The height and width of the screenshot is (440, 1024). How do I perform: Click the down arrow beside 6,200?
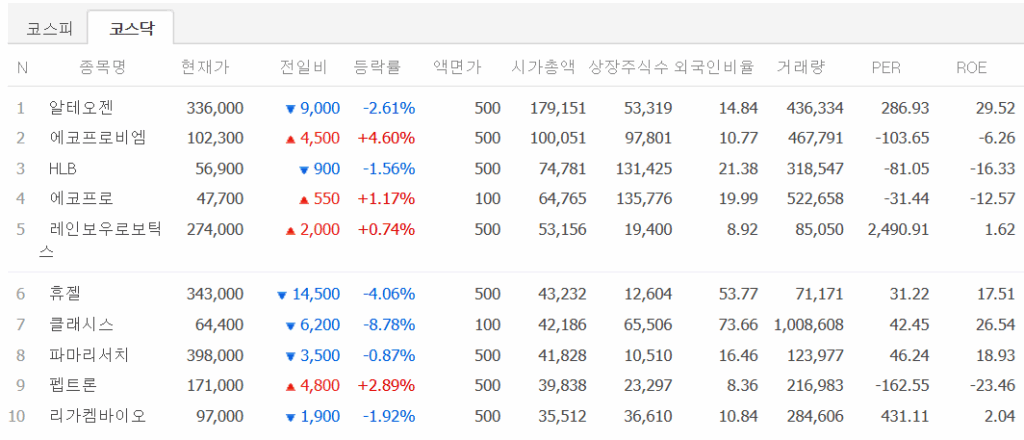291,326
